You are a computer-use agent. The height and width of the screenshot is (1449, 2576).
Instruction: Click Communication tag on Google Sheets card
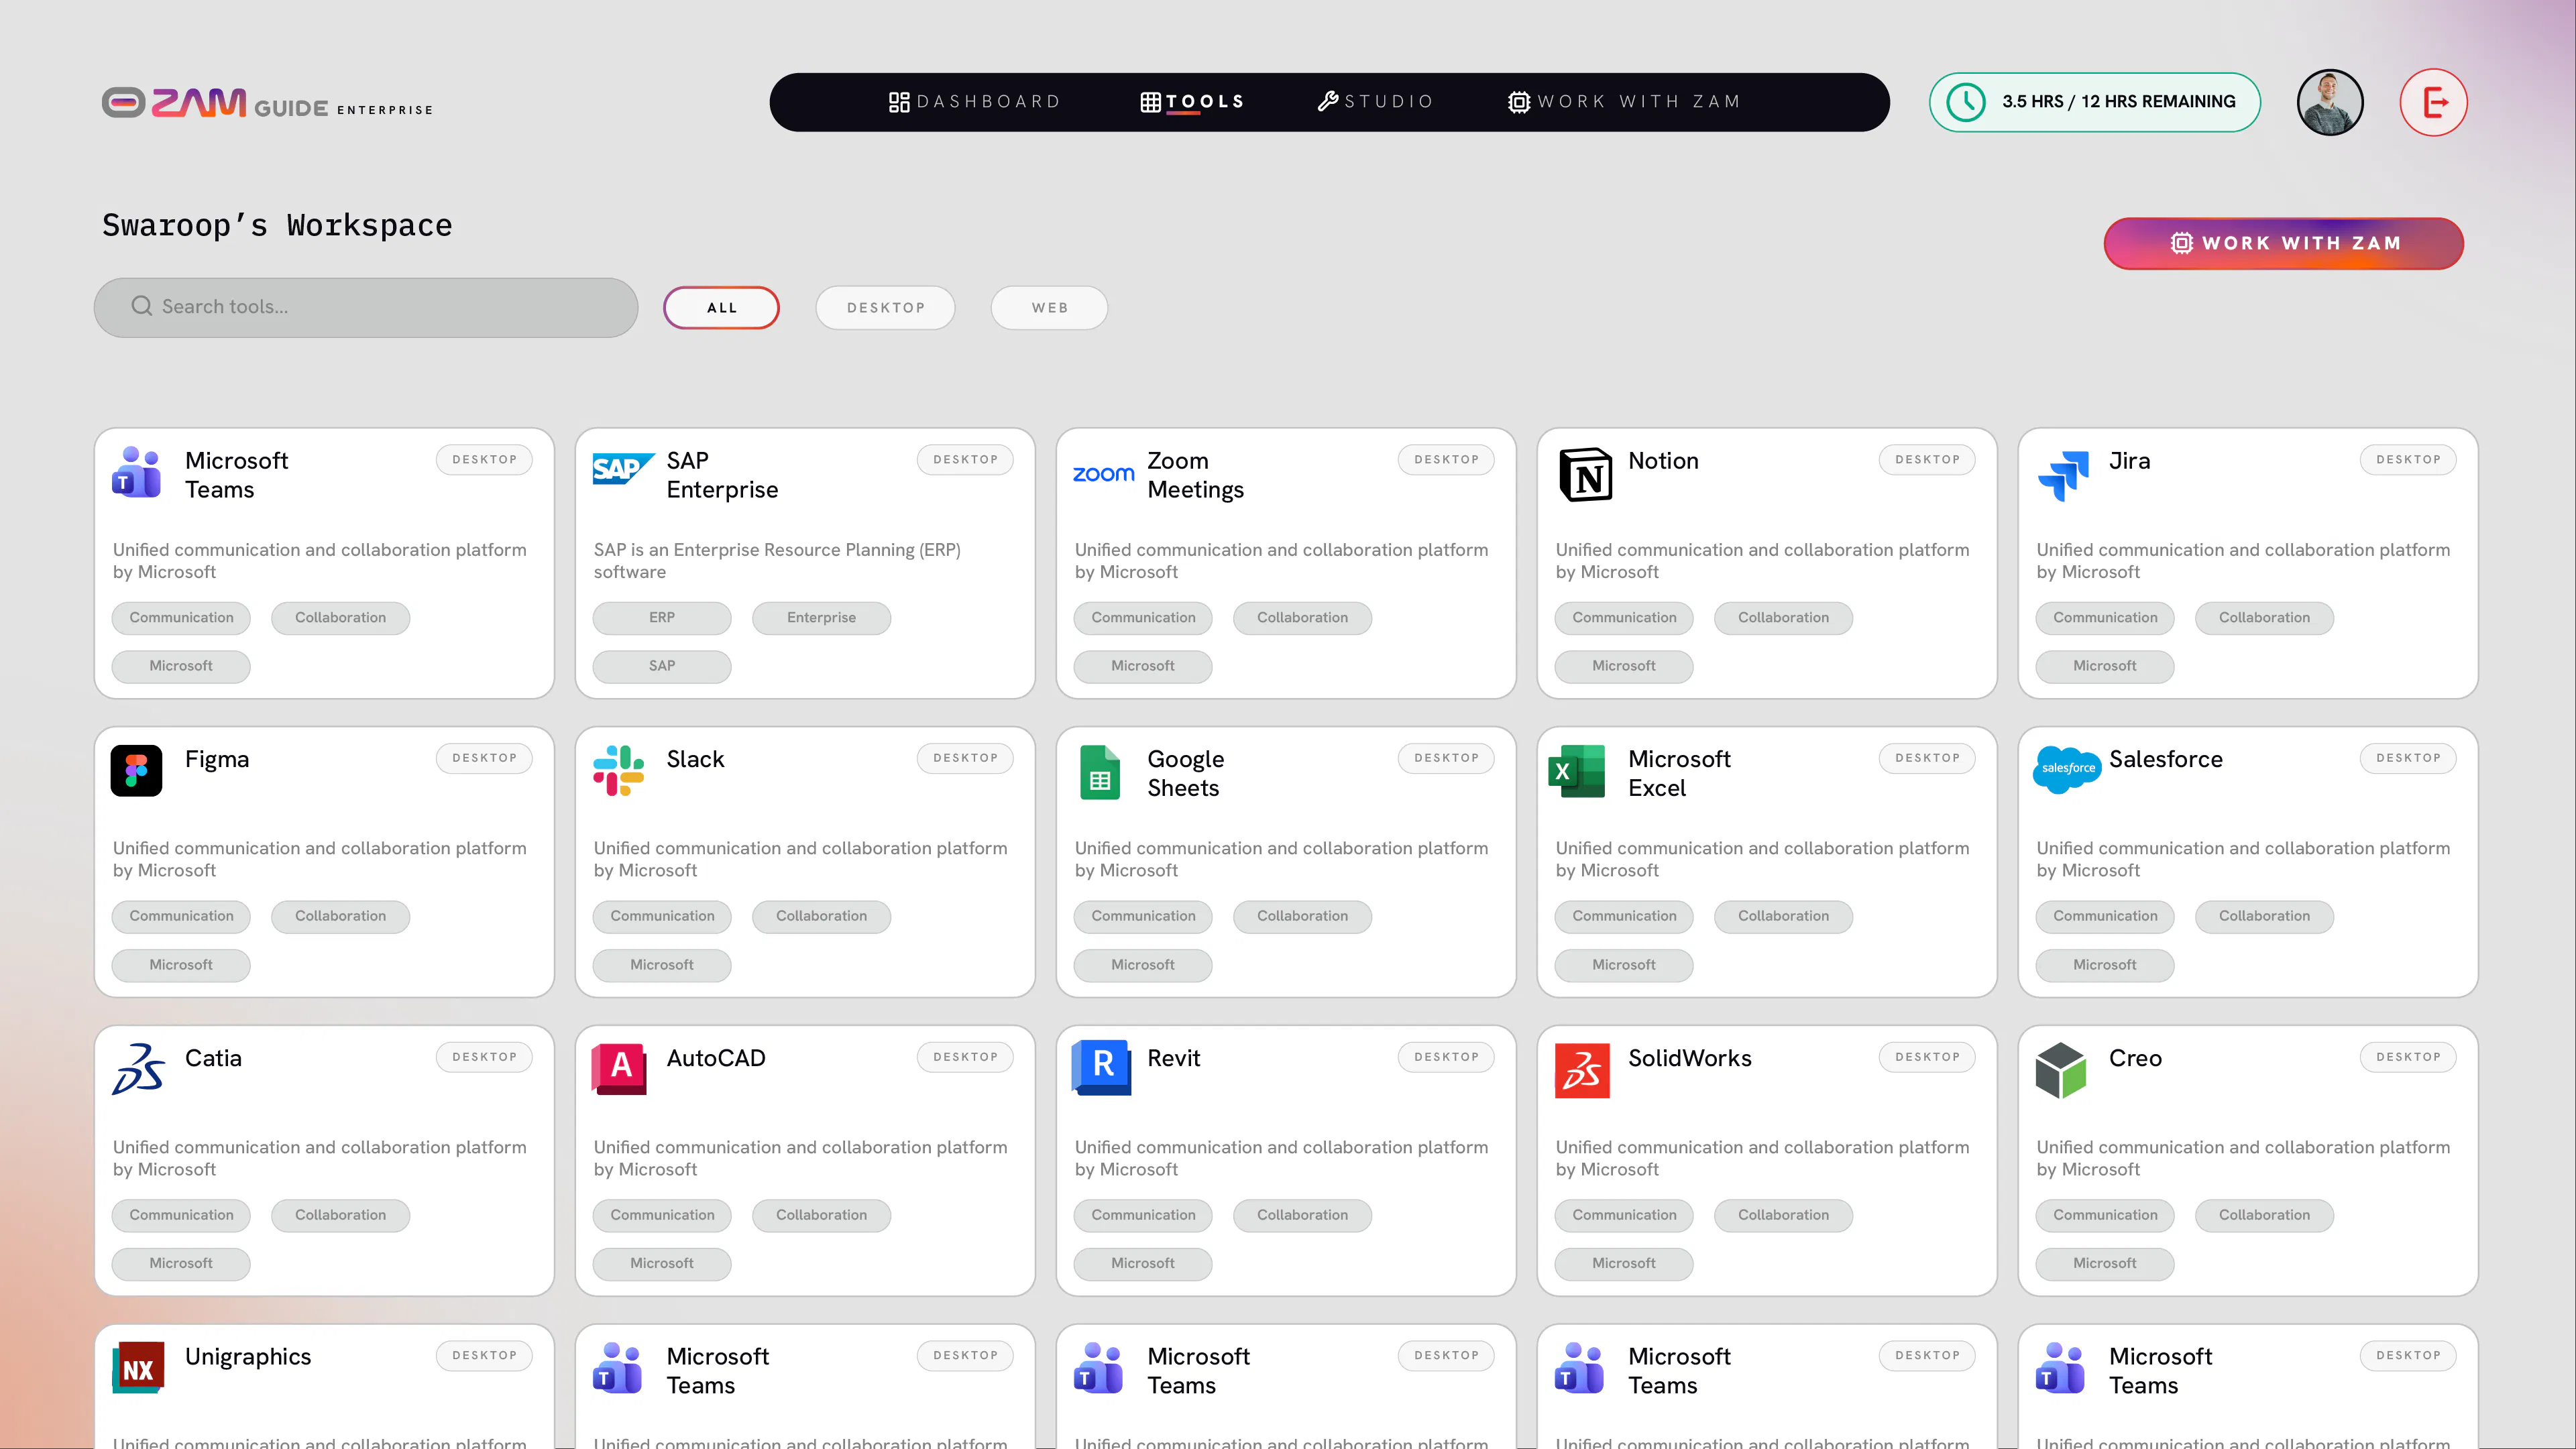[x=1143, y=916]
